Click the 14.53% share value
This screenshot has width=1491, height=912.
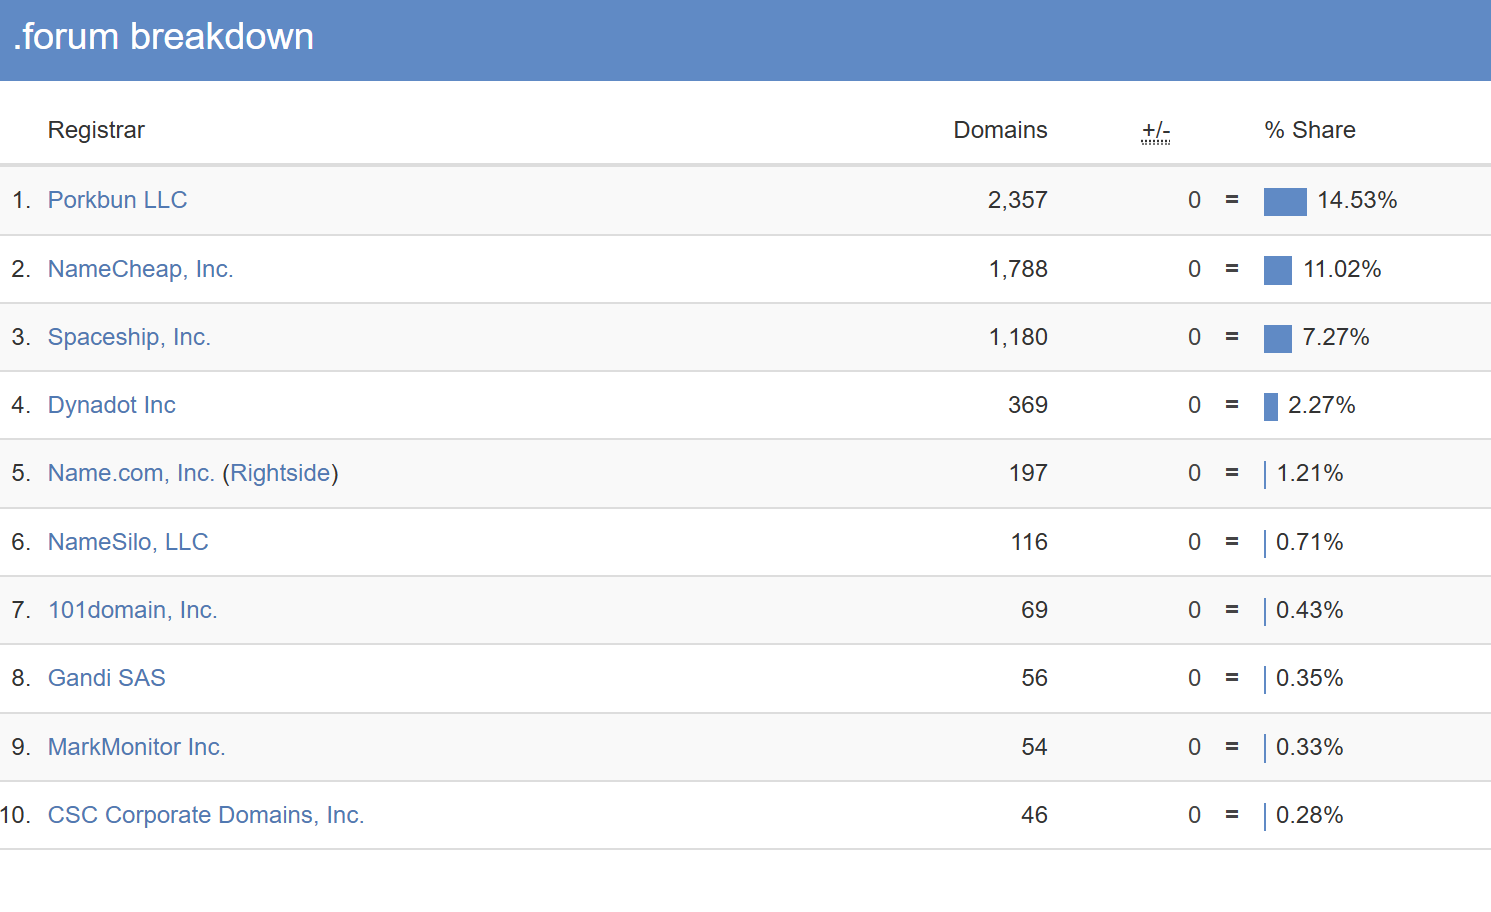1357,200
